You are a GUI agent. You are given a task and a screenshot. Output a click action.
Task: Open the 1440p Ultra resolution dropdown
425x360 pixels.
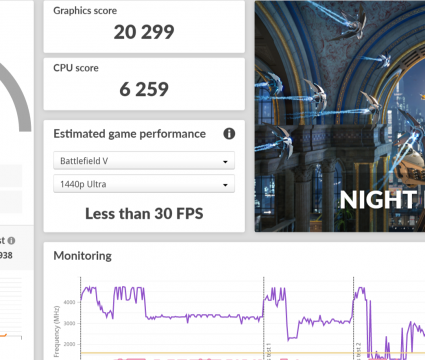[144, 184]
